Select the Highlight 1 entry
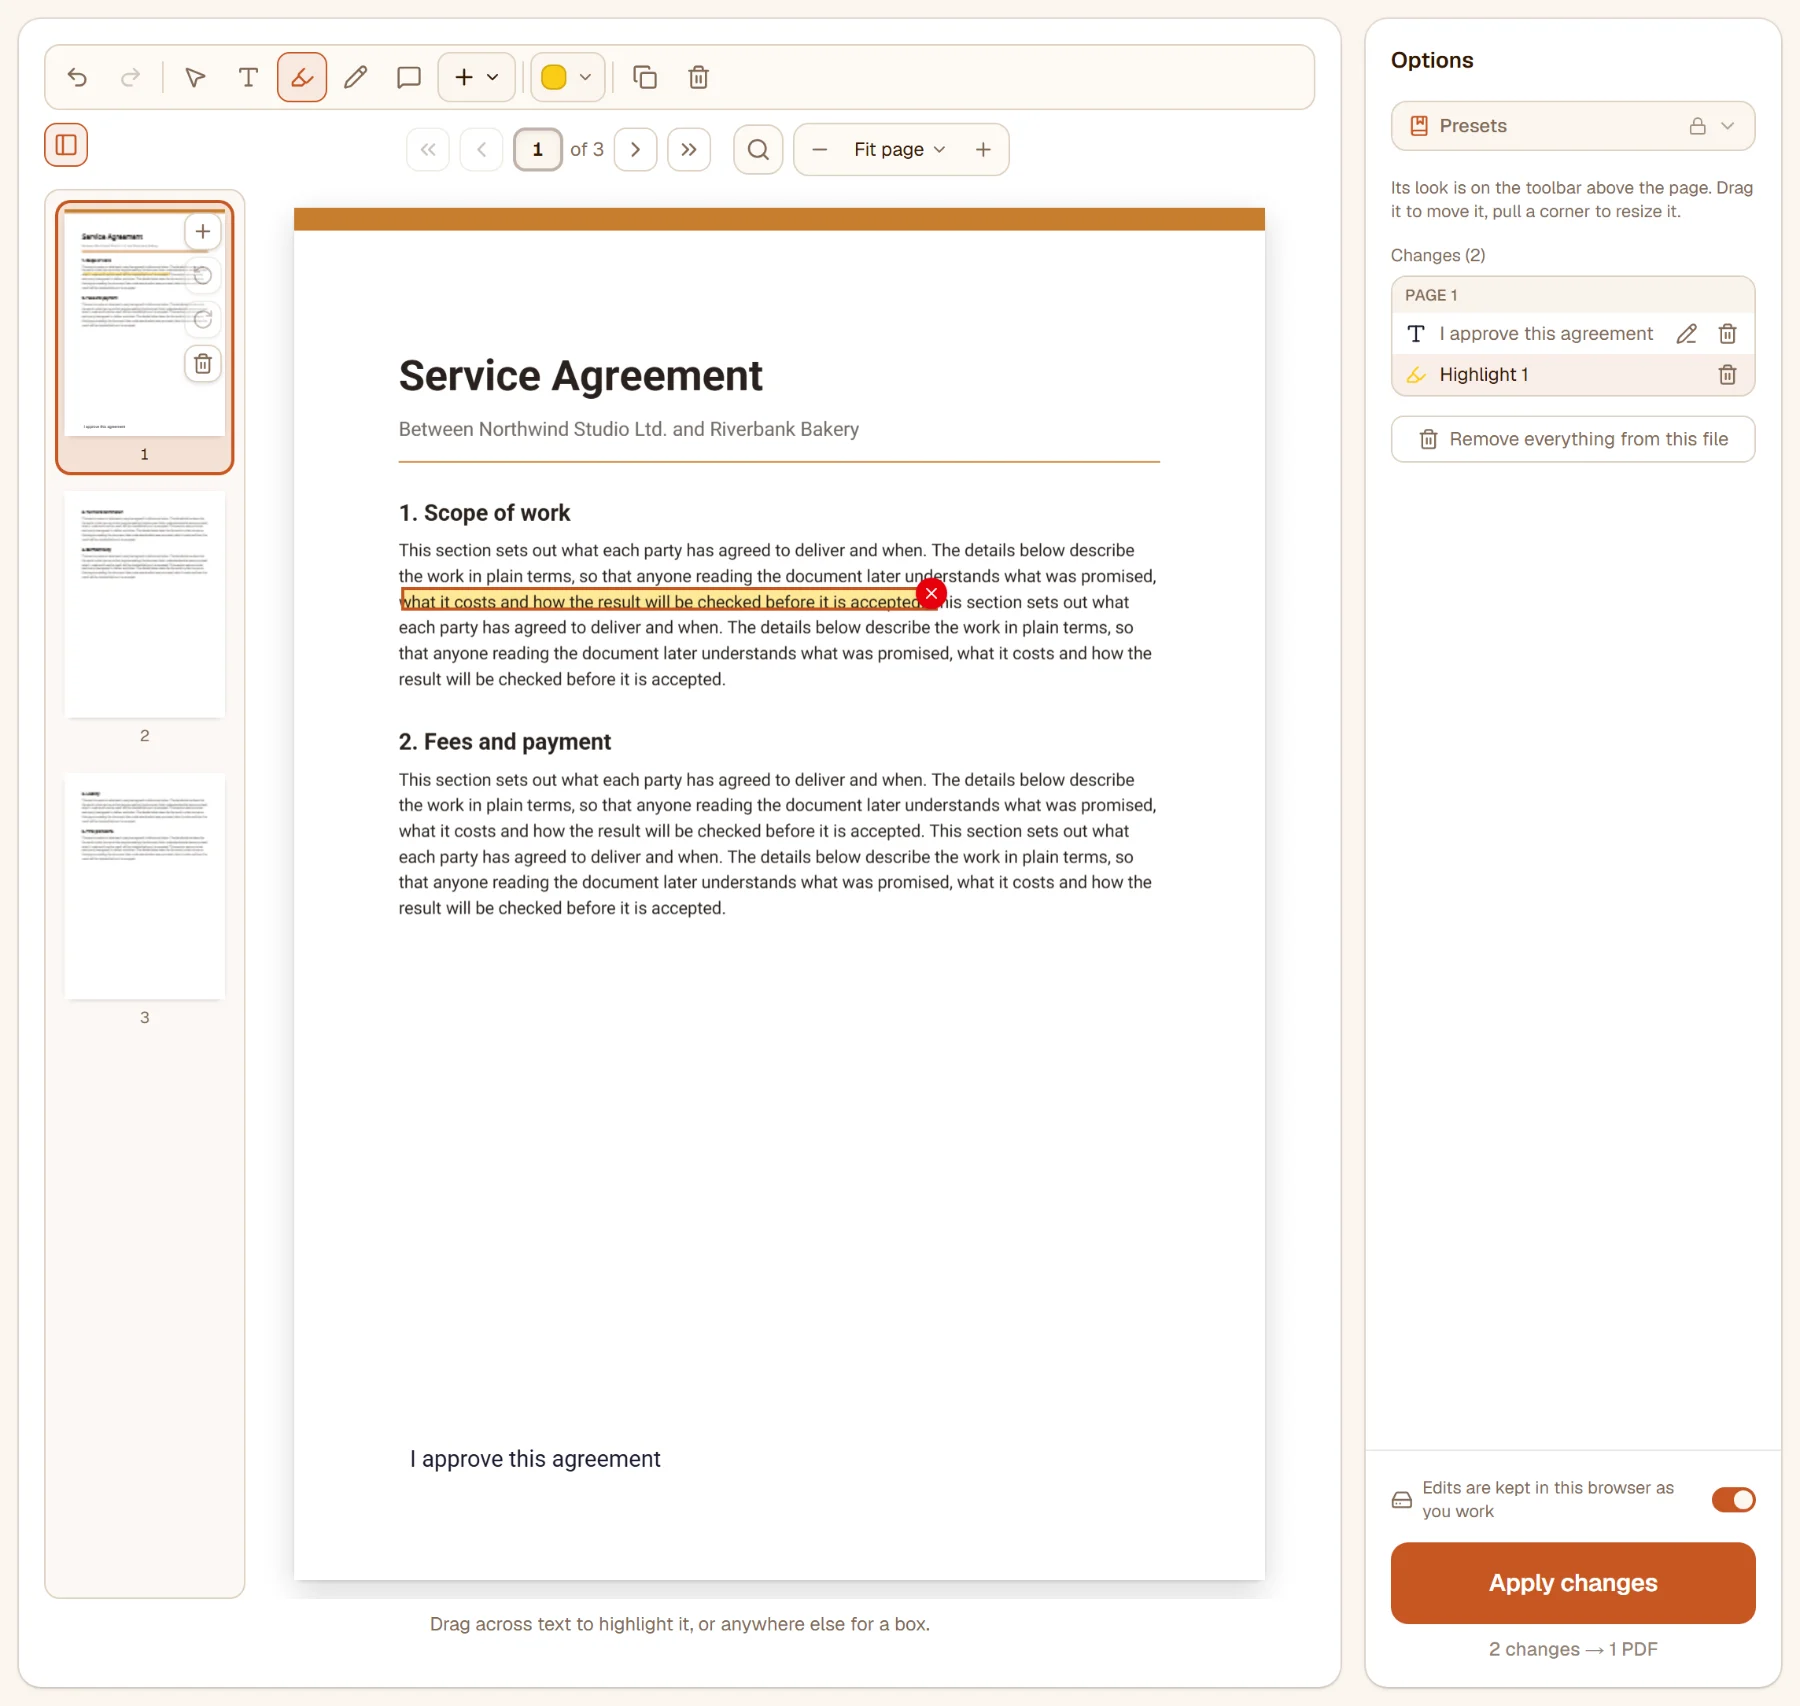The width and height of the screenshot is (1800, 1706). coord(1572,375)
